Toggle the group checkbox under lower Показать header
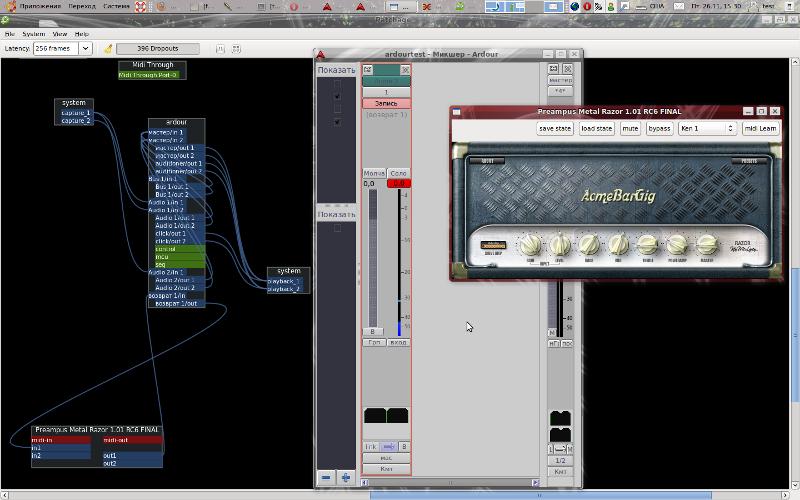This screenshot has width=800, height=500. click(x=337, y=228)
